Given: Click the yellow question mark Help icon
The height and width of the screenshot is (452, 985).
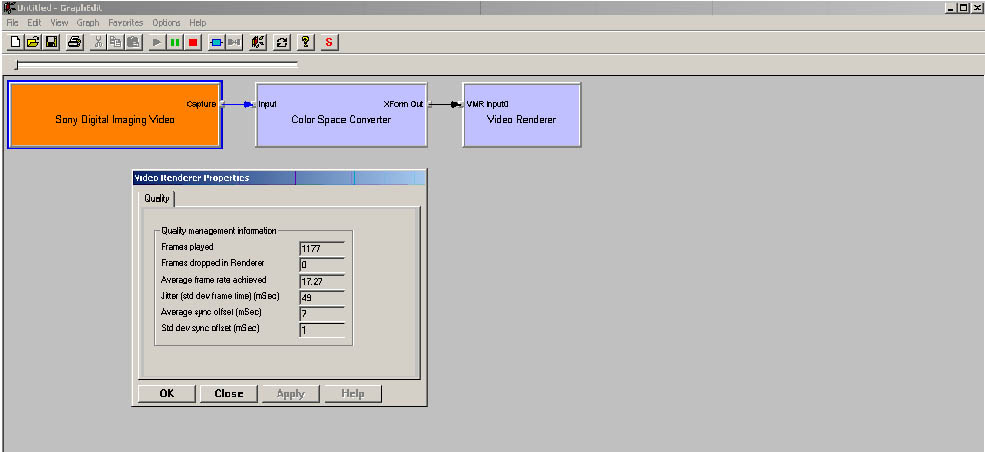Looking at the screenshot, I should click(x=306, y=42).
